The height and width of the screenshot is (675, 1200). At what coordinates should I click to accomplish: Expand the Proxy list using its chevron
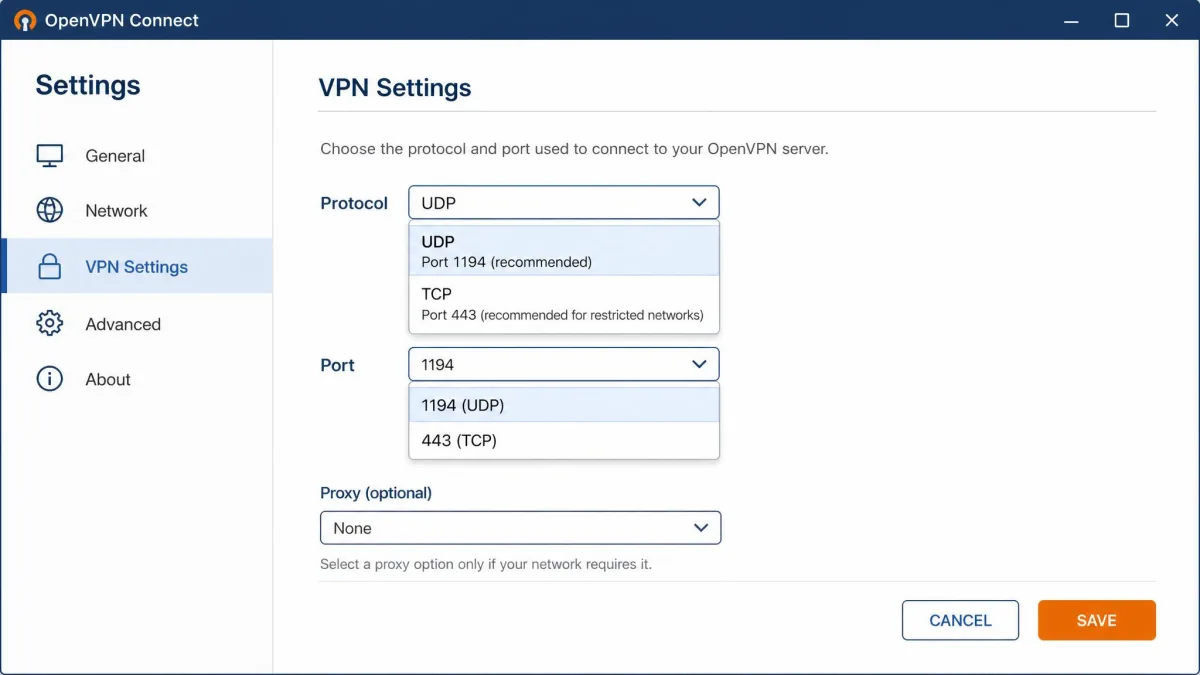click(x=701, y=527)
